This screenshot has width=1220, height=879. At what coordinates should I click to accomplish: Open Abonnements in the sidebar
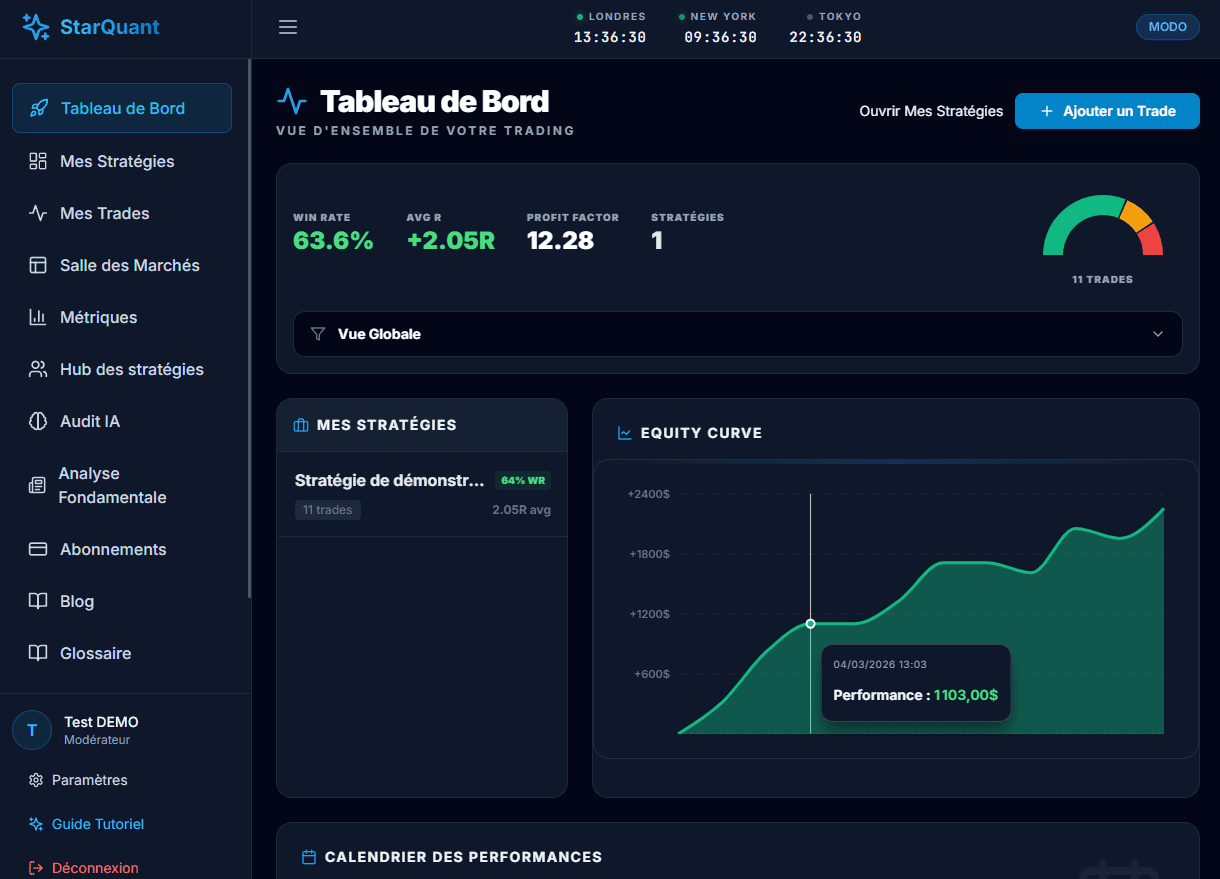[113, 549]
